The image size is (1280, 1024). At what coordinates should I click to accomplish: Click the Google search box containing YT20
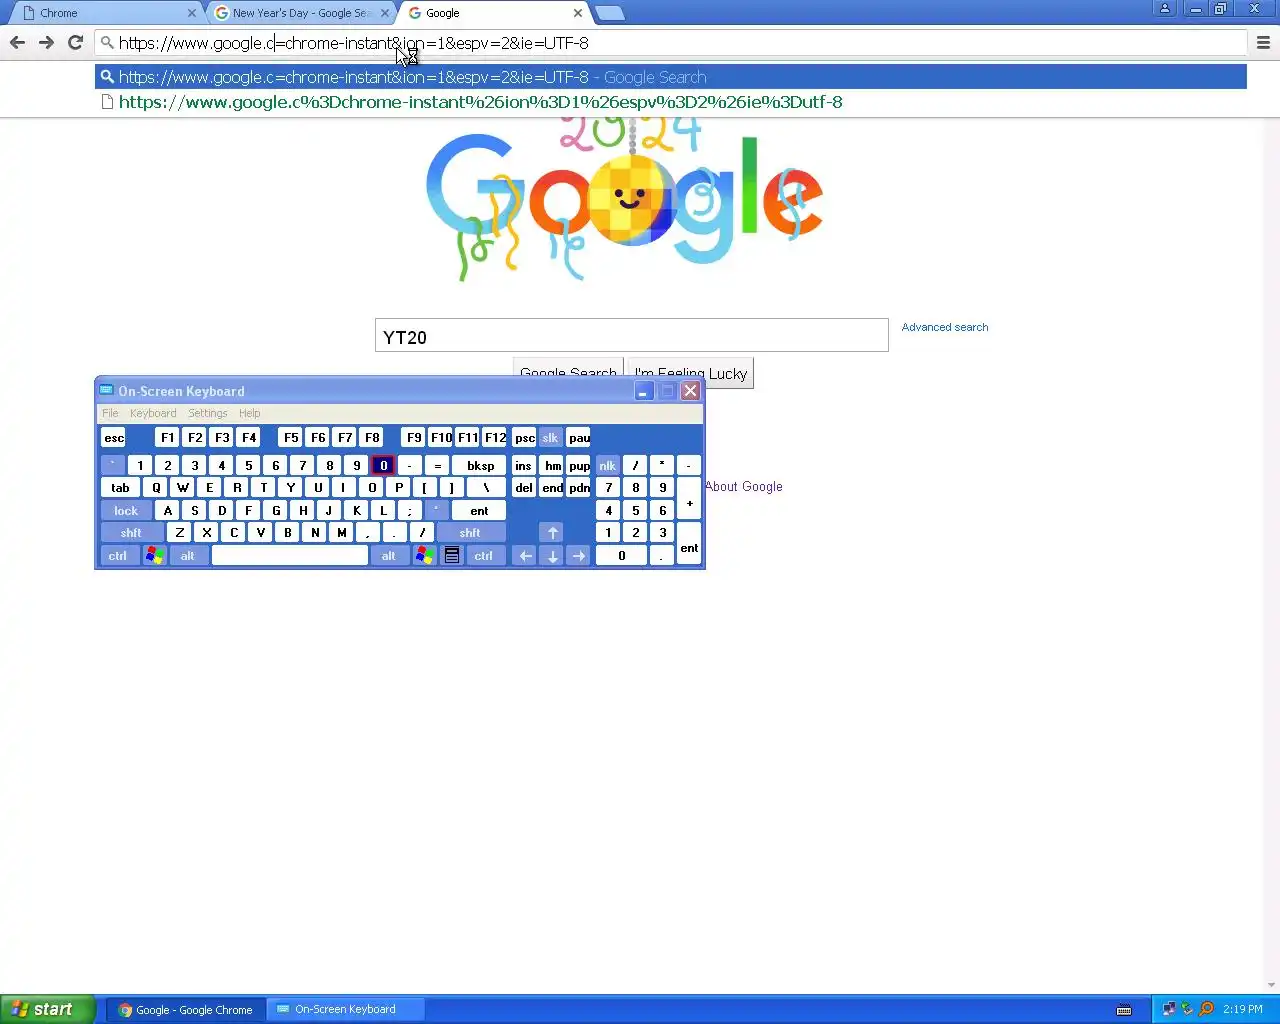tap(631, 336)
